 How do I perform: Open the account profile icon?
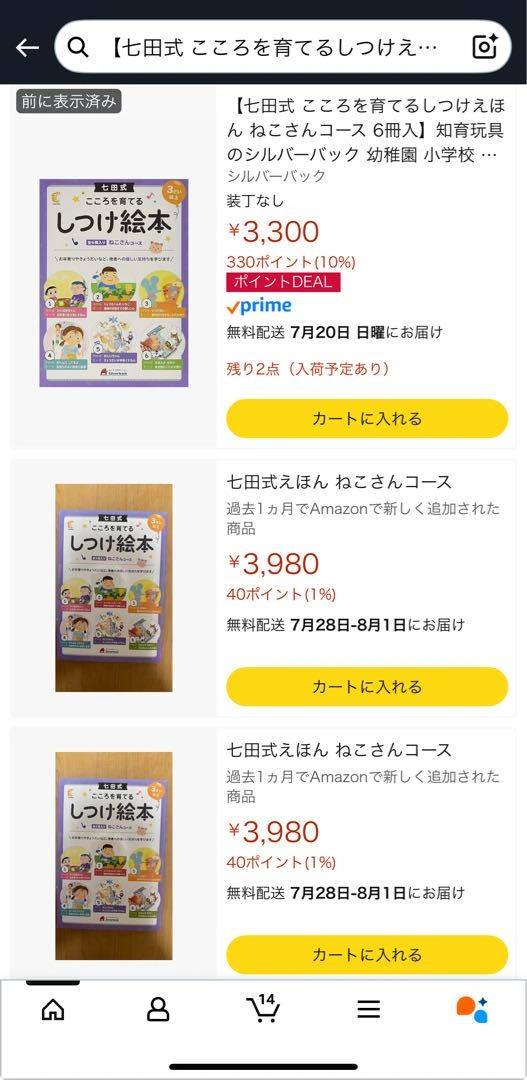pos(158,1010)
